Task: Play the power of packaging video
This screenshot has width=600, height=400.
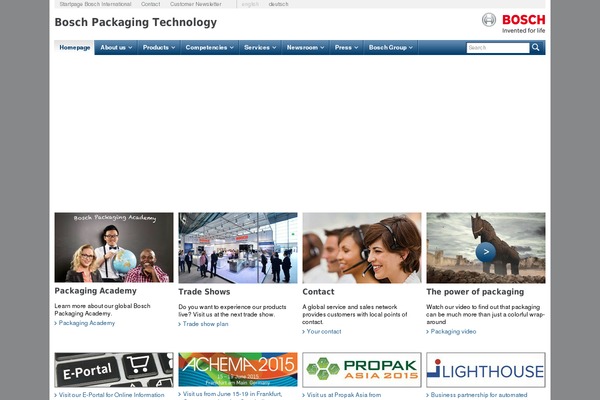Action: click(x=486, y=252)
